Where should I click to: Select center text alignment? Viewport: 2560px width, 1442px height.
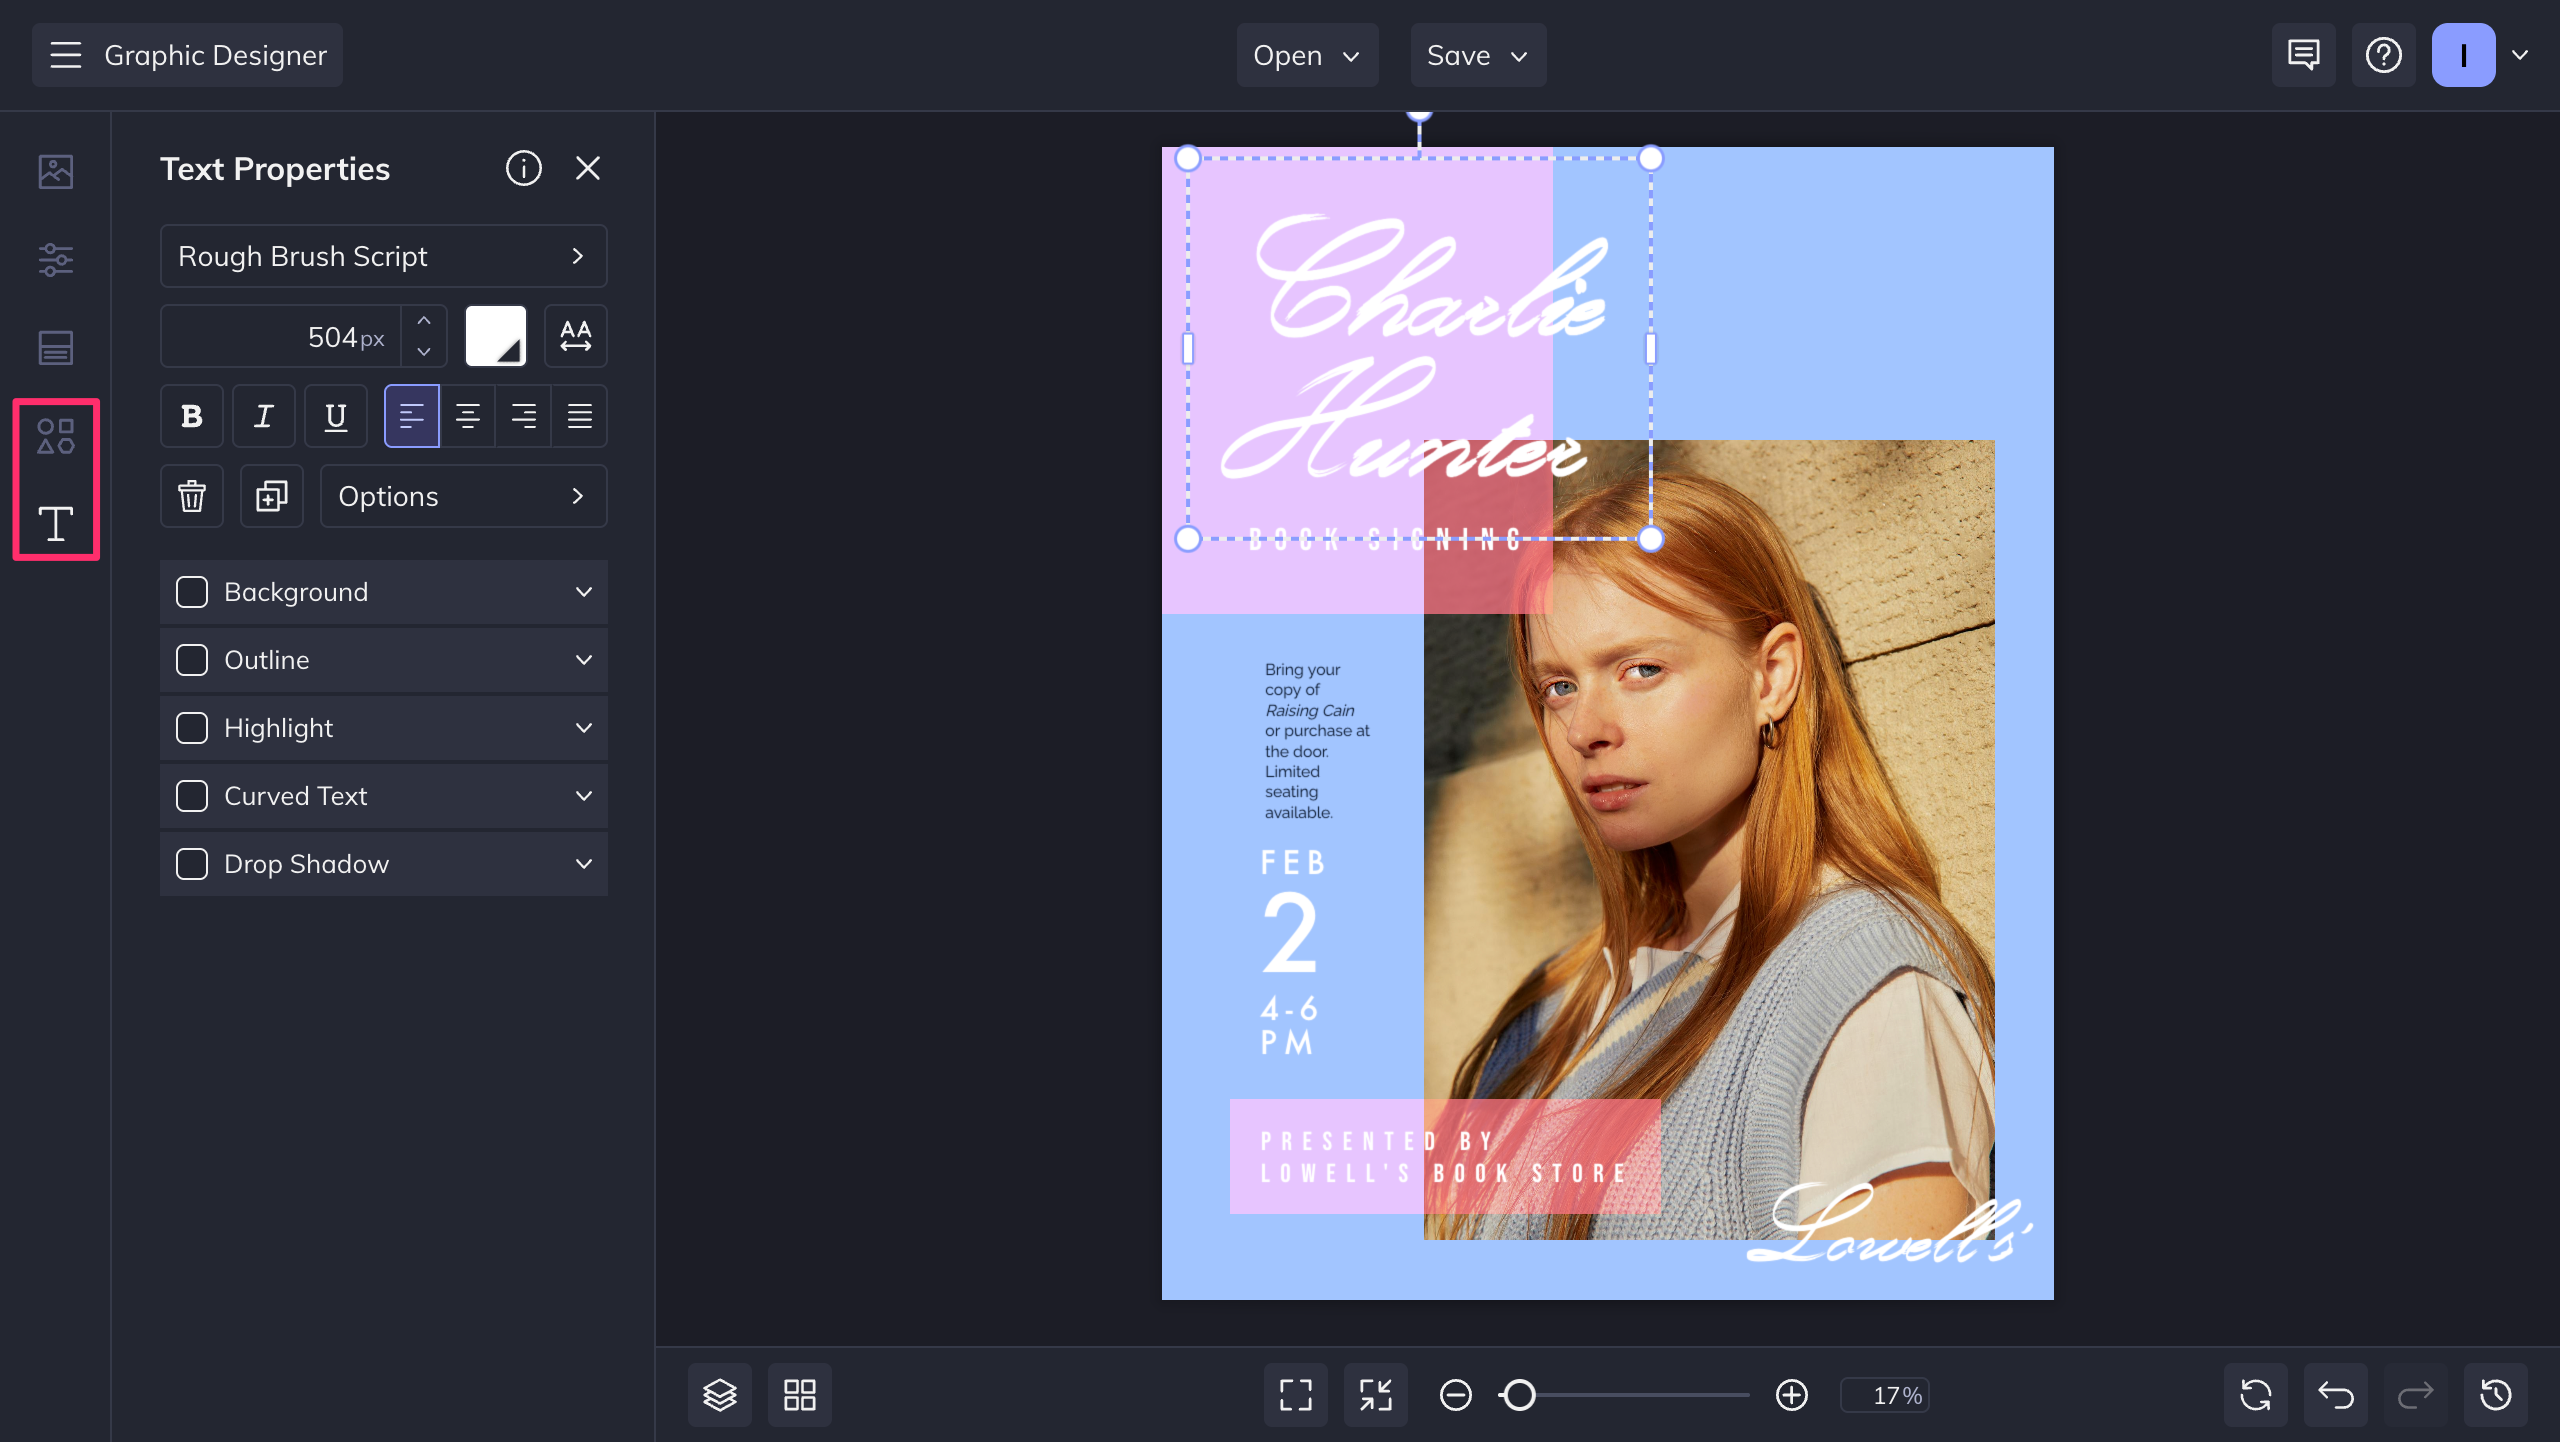click(467, 416)
